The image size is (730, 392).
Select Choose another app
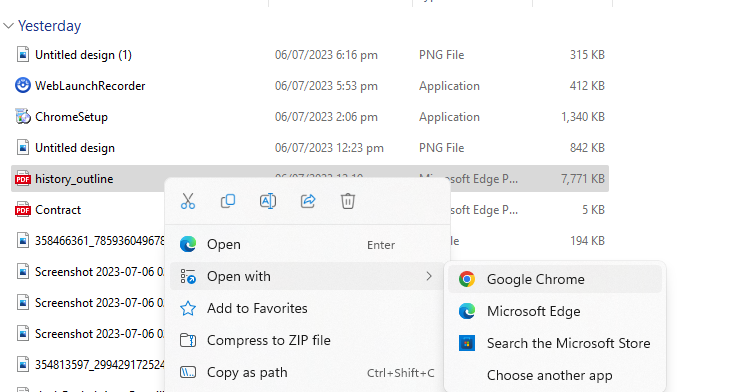(x=554, y=375)
